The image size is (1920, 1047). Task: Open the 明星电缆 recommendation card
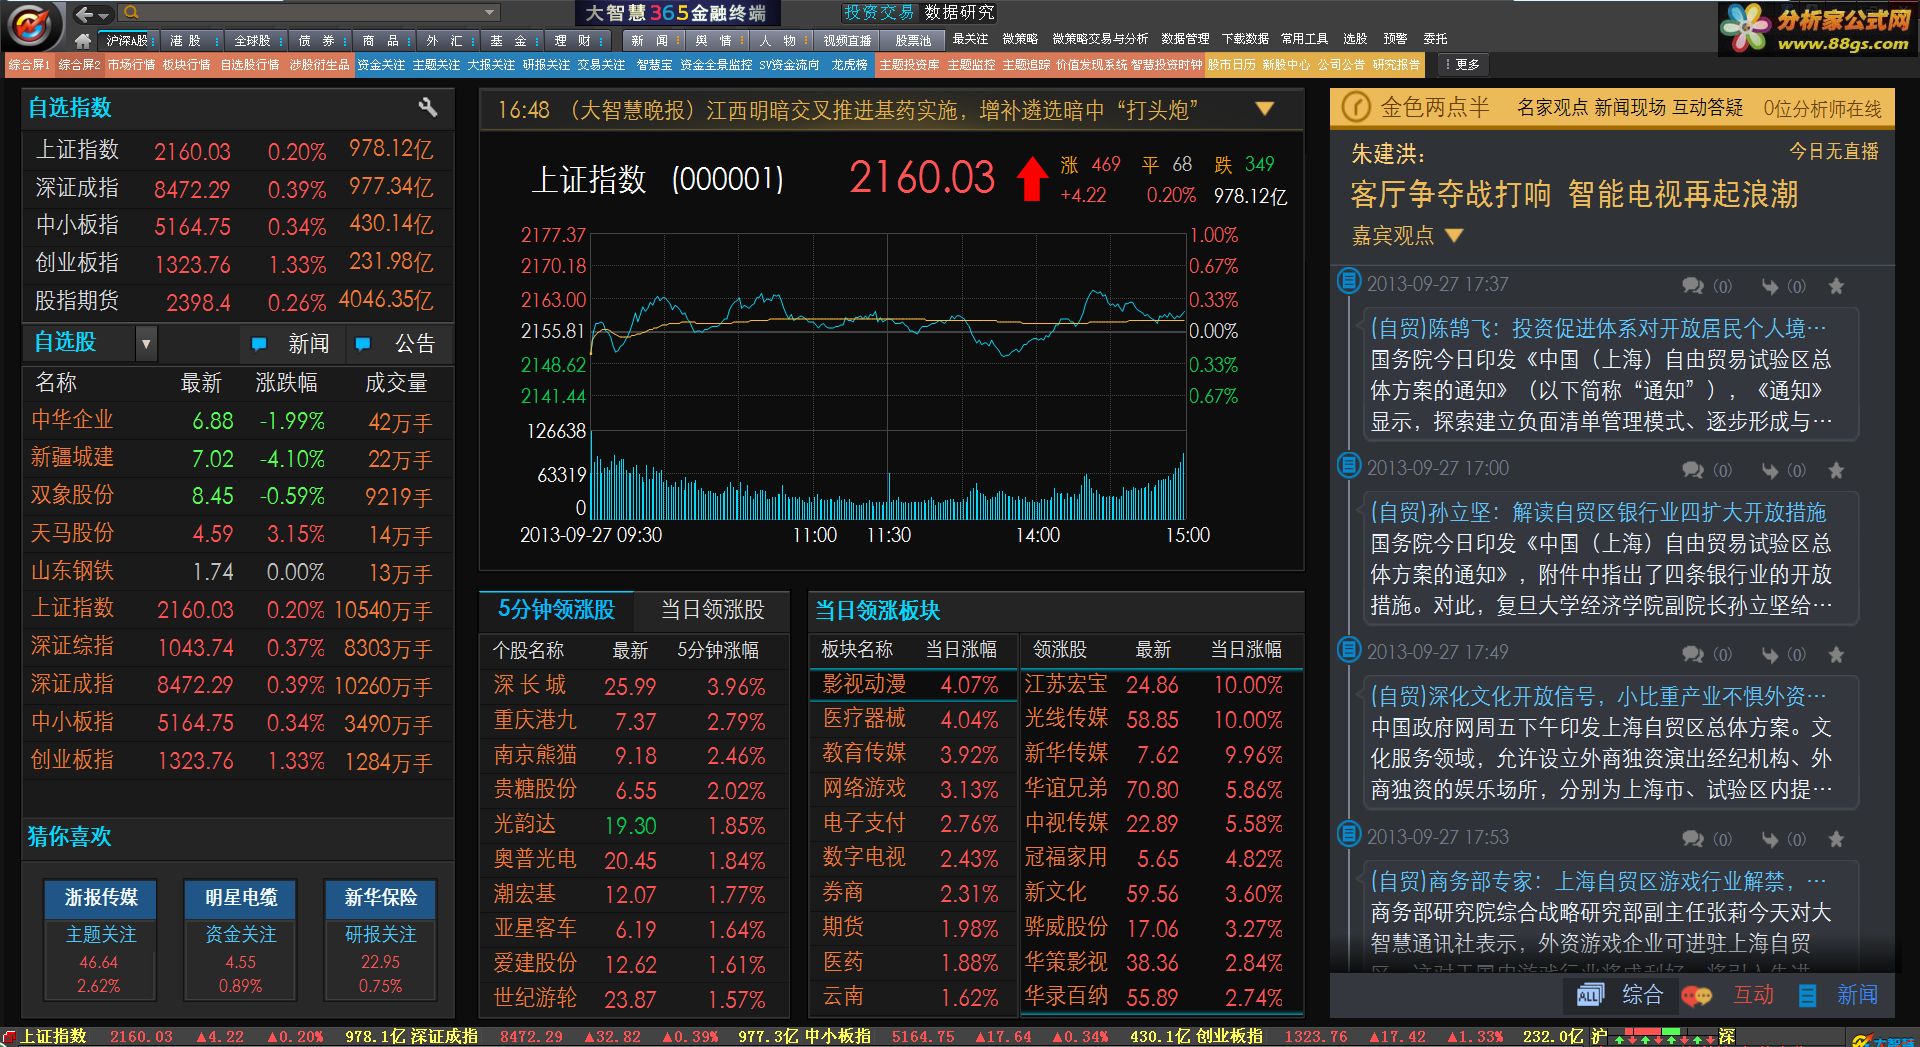(240, 939)
